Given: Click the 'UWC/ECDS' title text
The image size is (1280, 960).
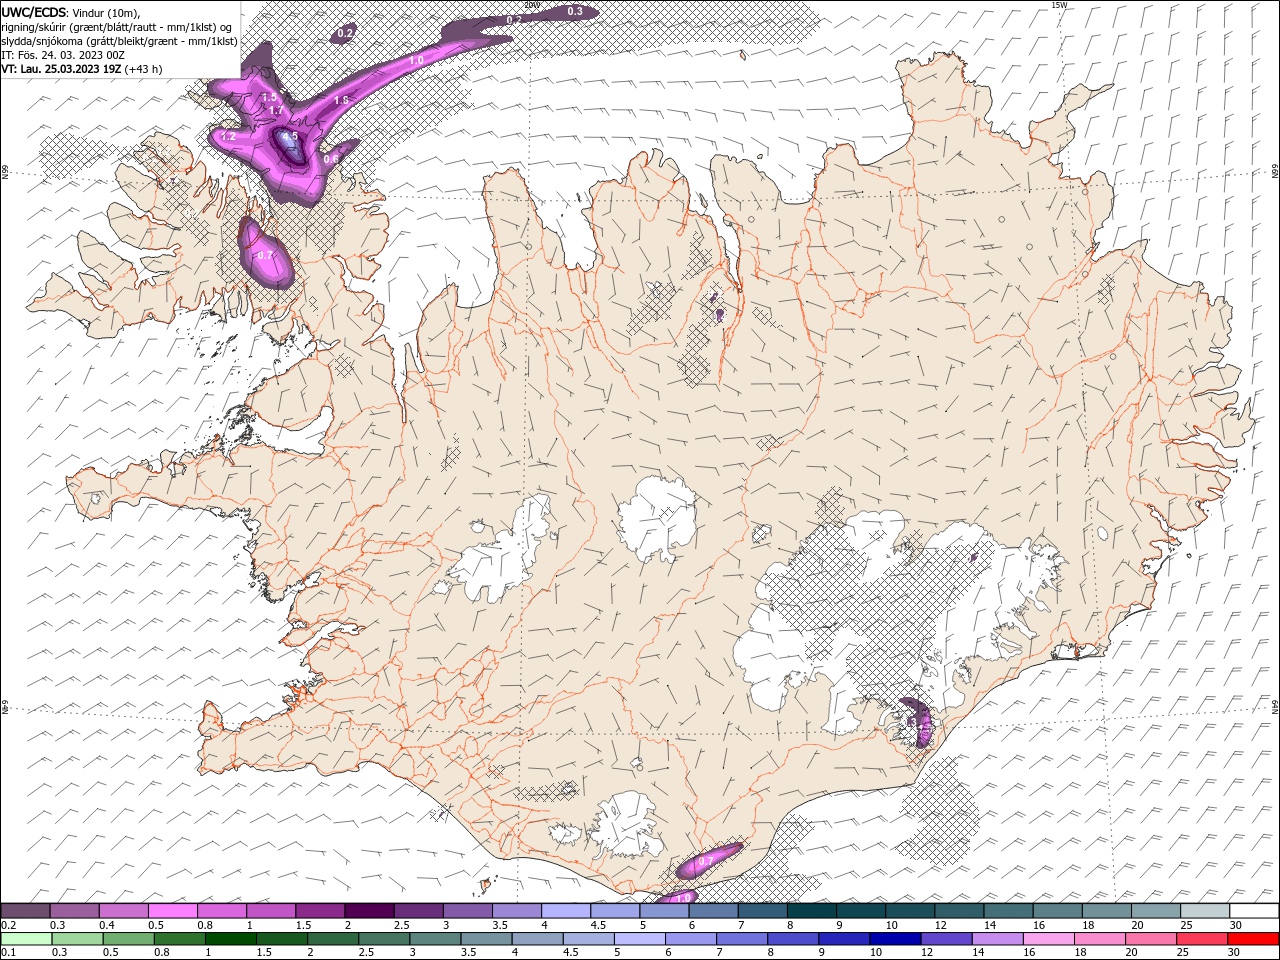Looking at the screenshot, I should [x=34, y=12].
